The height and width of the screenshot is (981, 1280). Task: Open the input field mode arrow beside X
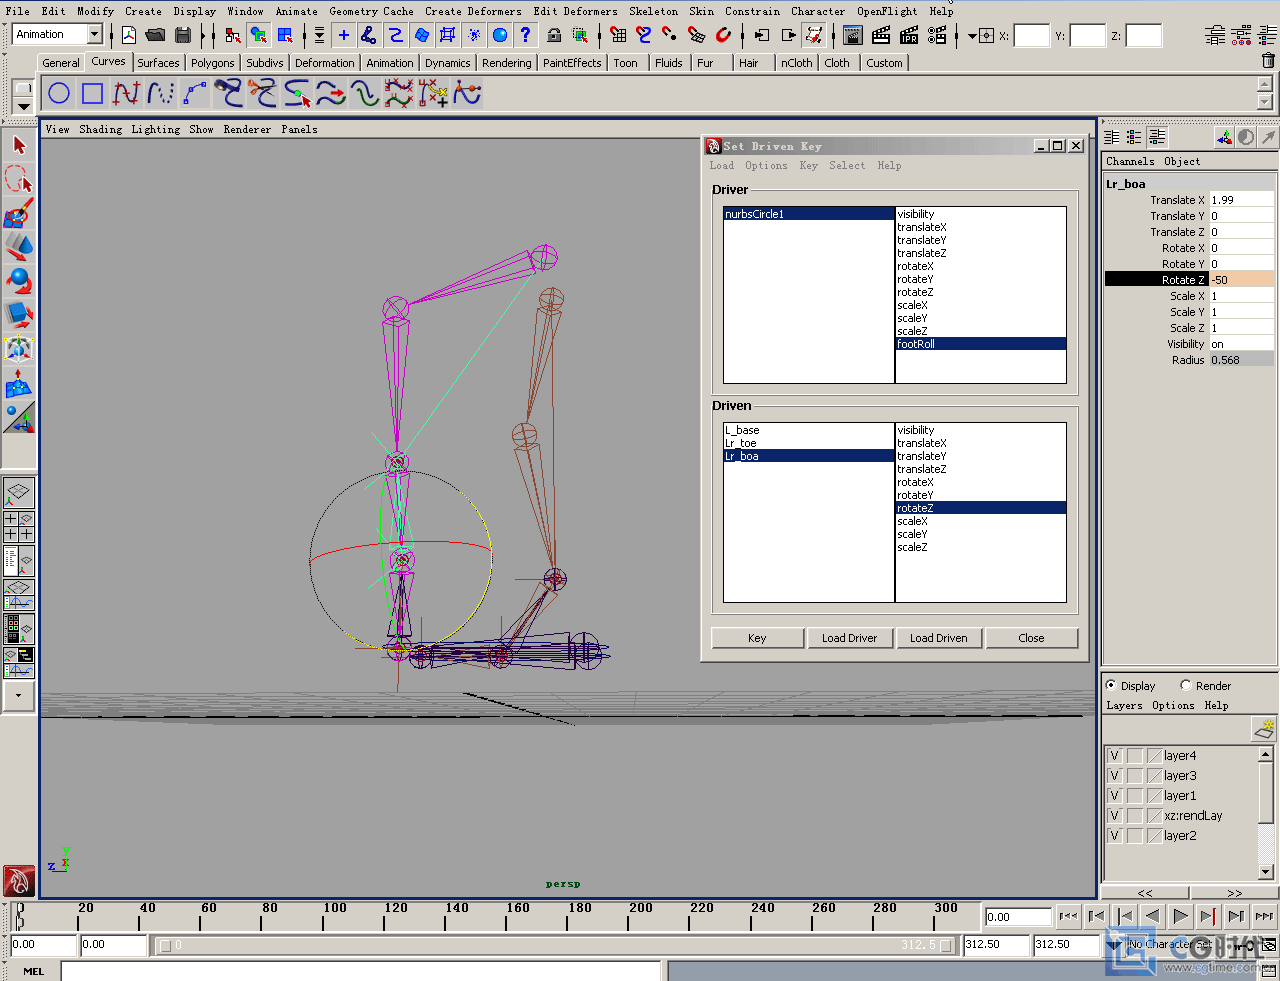pyautogui.click(x=972, y=36)
